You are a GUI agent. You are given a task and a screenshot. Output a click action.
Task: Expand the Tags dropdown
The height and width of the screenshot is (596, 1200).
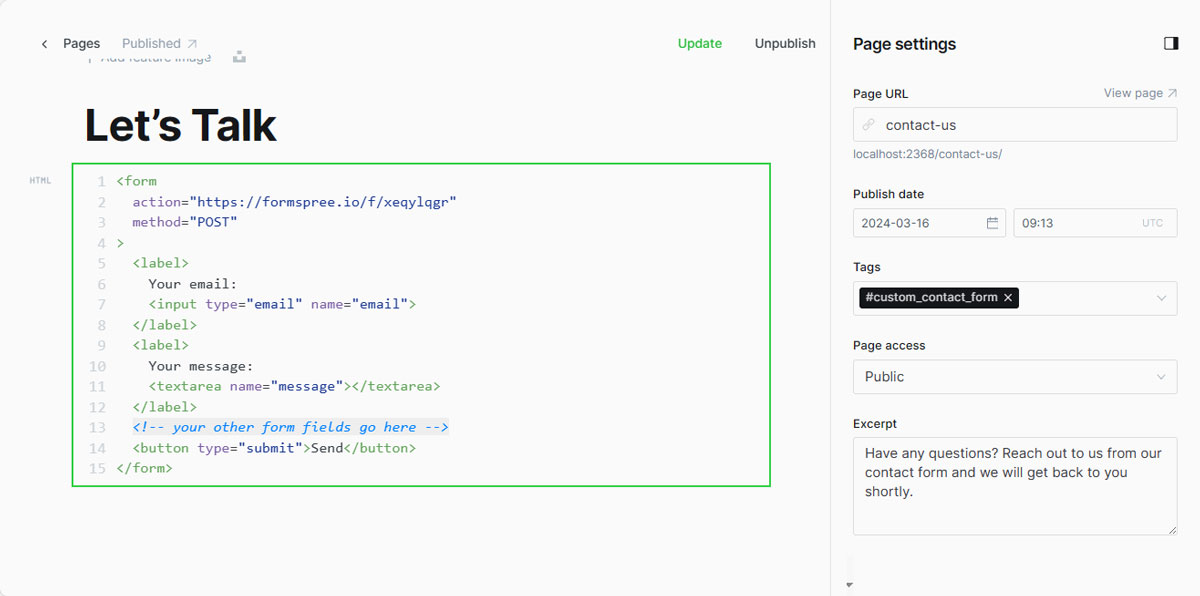point(1160,298)
